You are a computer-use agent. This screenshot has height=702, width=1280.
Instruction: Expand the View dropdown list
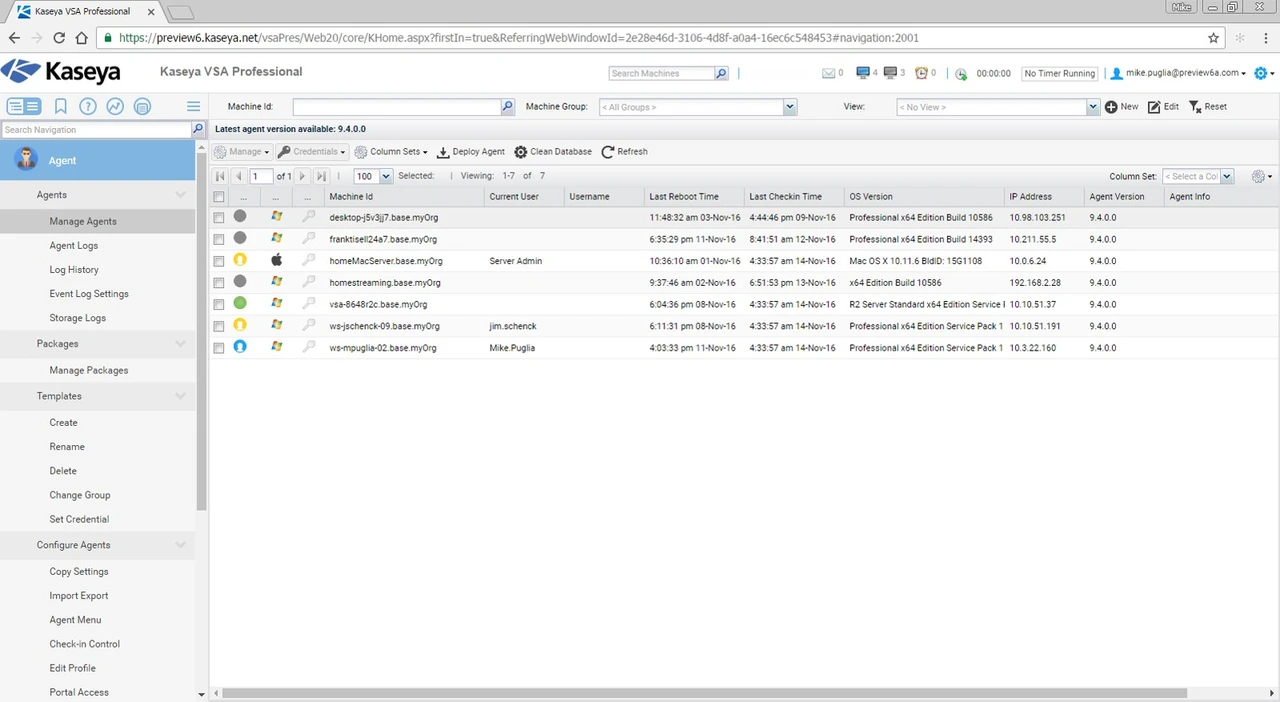tap(1092, 107)
